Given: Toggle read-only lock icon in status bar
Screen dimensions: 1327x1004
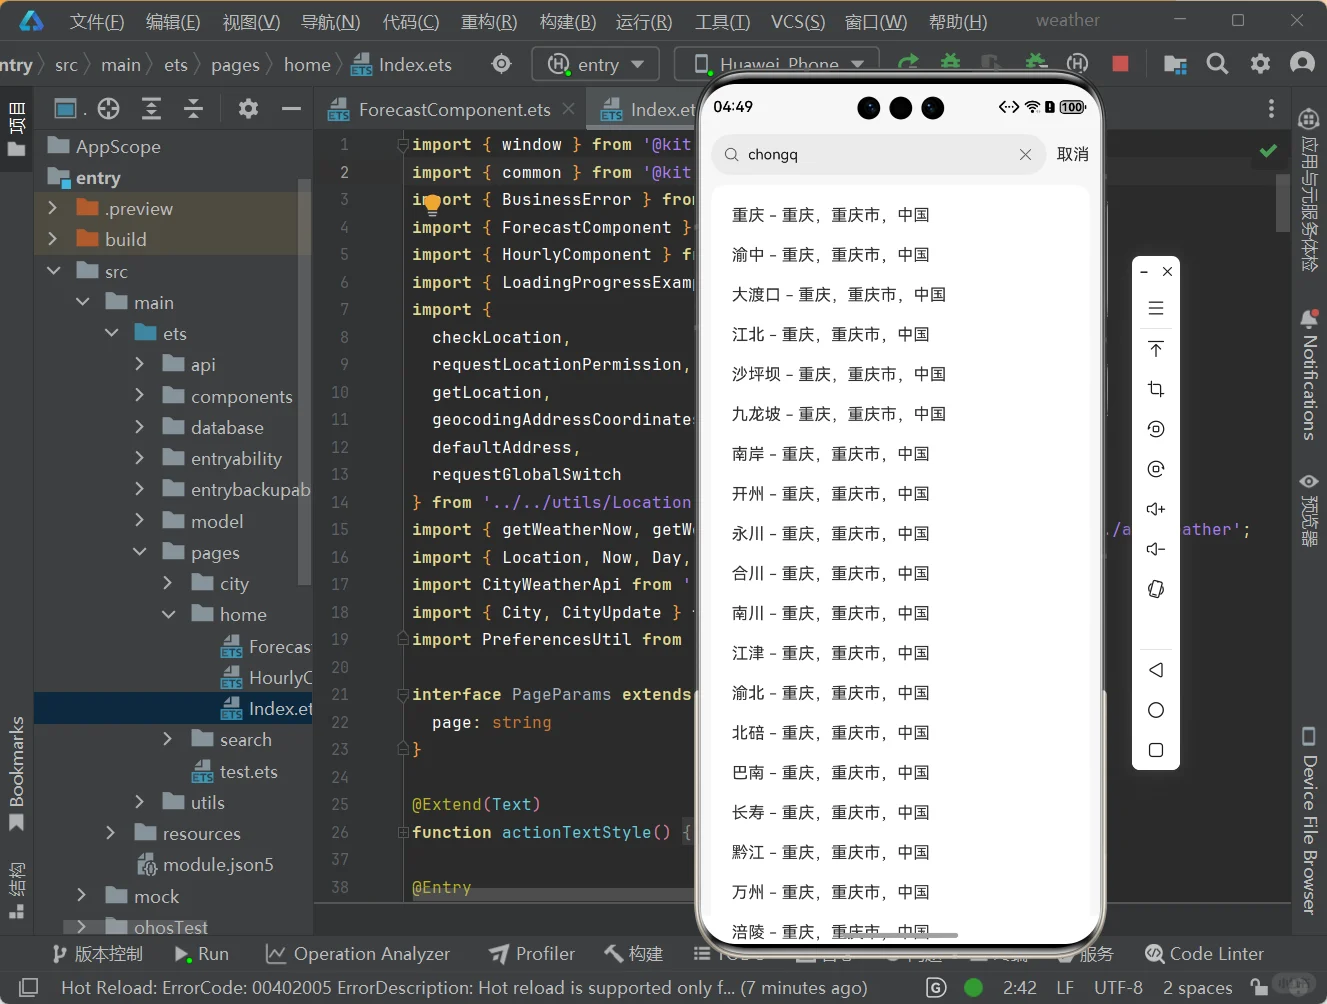Looking at the screenshot, I should coord(1259,987).
